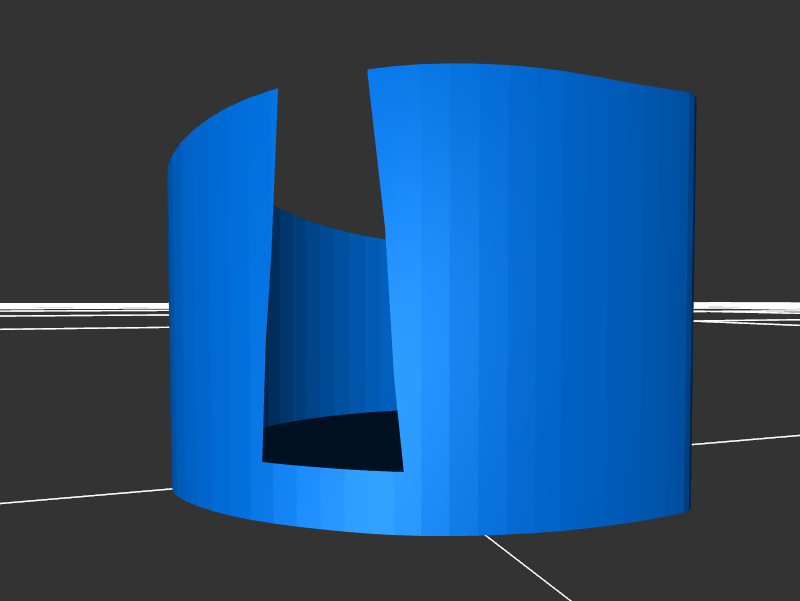Select the white horizon line left of the cylinder
Image resolution: width=800 pixels, height=601 pixels.
tap(80, 308)
